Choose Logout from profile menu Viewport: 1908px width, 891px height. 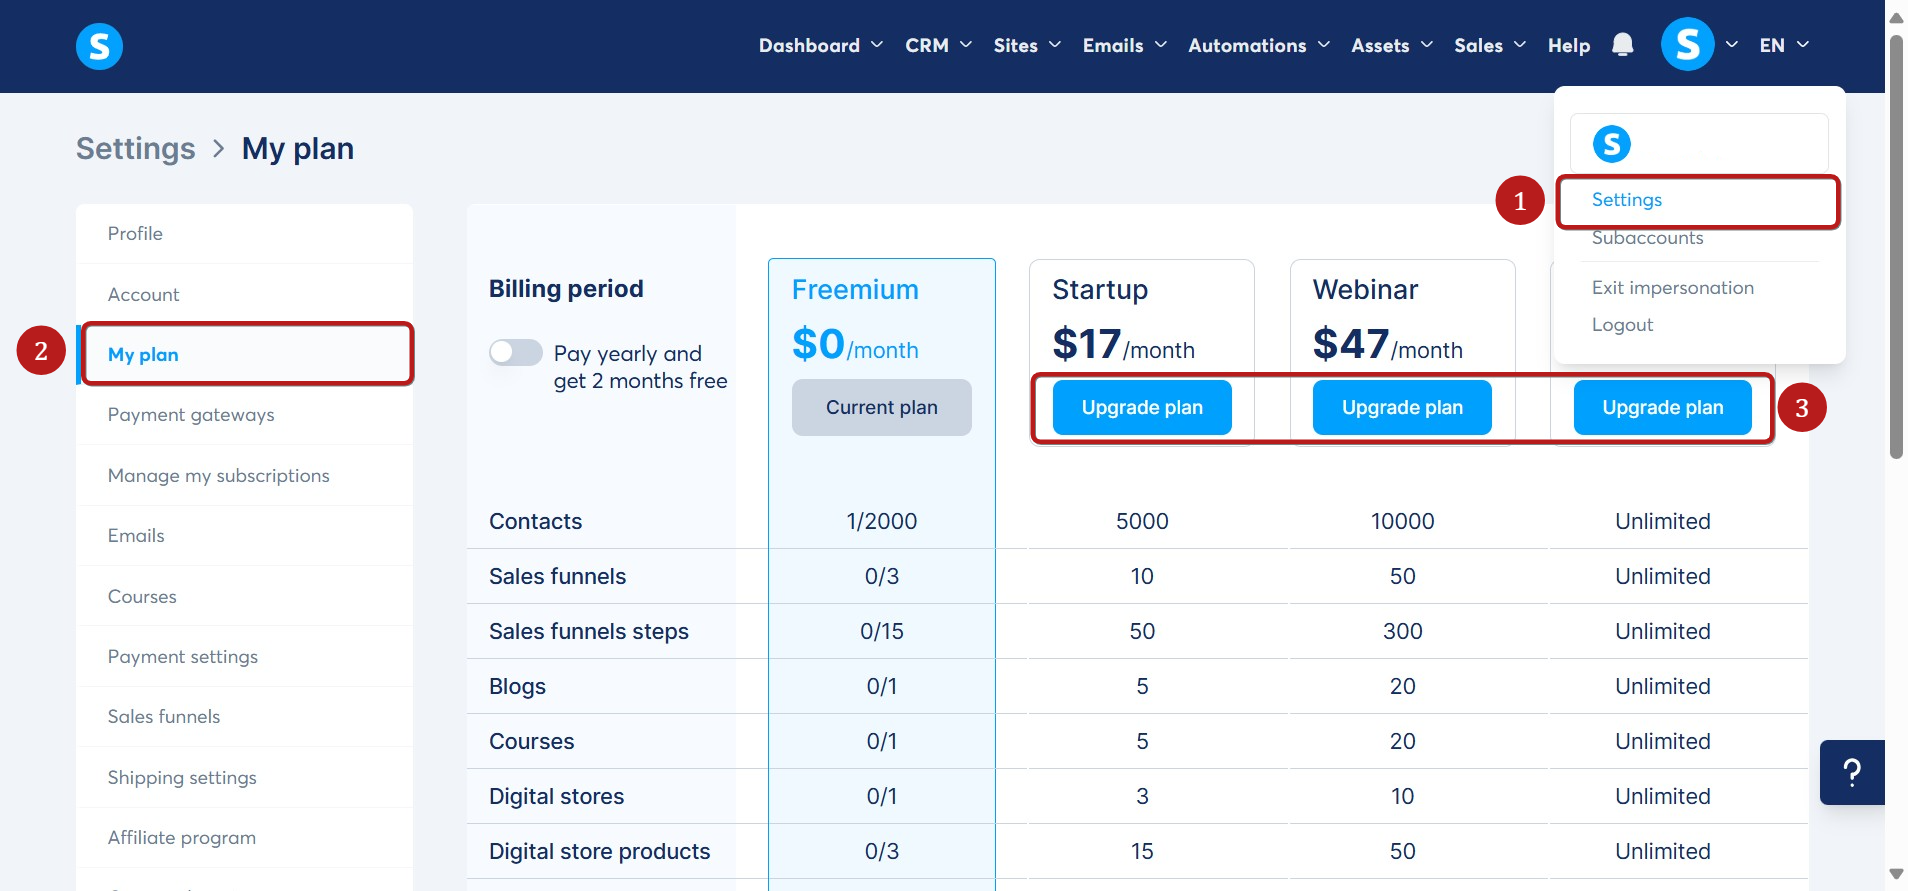(x=1622, y=325)
